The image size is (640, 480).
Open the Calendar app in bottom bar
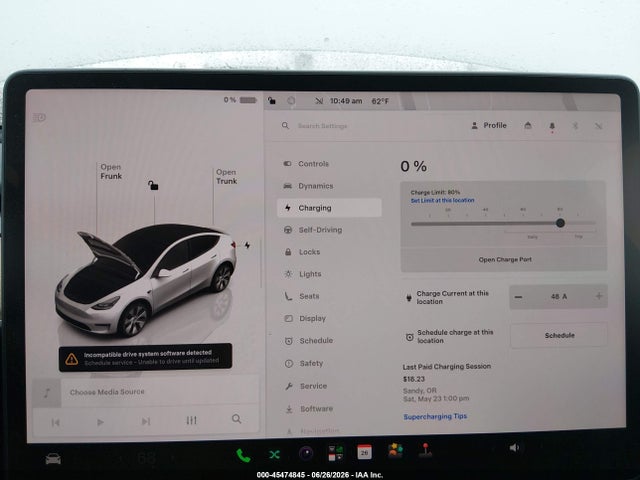pyautogui.click(x=364, y=452)
